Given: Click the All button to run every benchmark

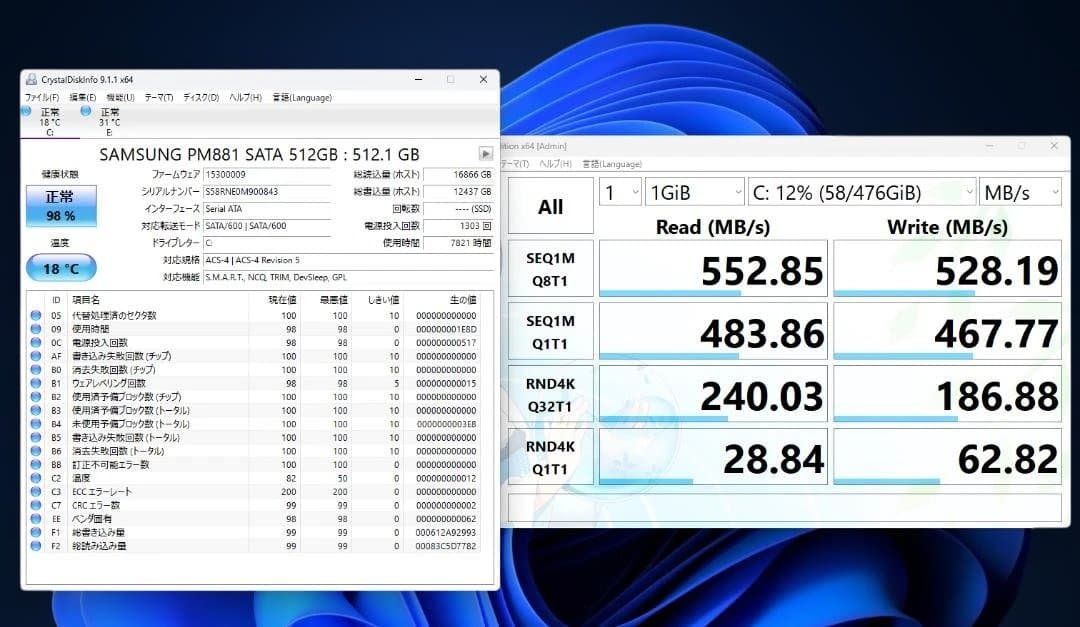Looking at the screenshot, I should tap(550, 204).
